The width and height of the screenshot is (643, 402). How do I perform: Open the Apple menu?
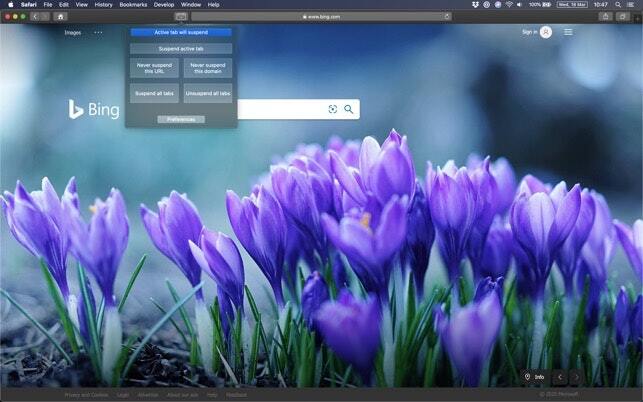(11, 5)
